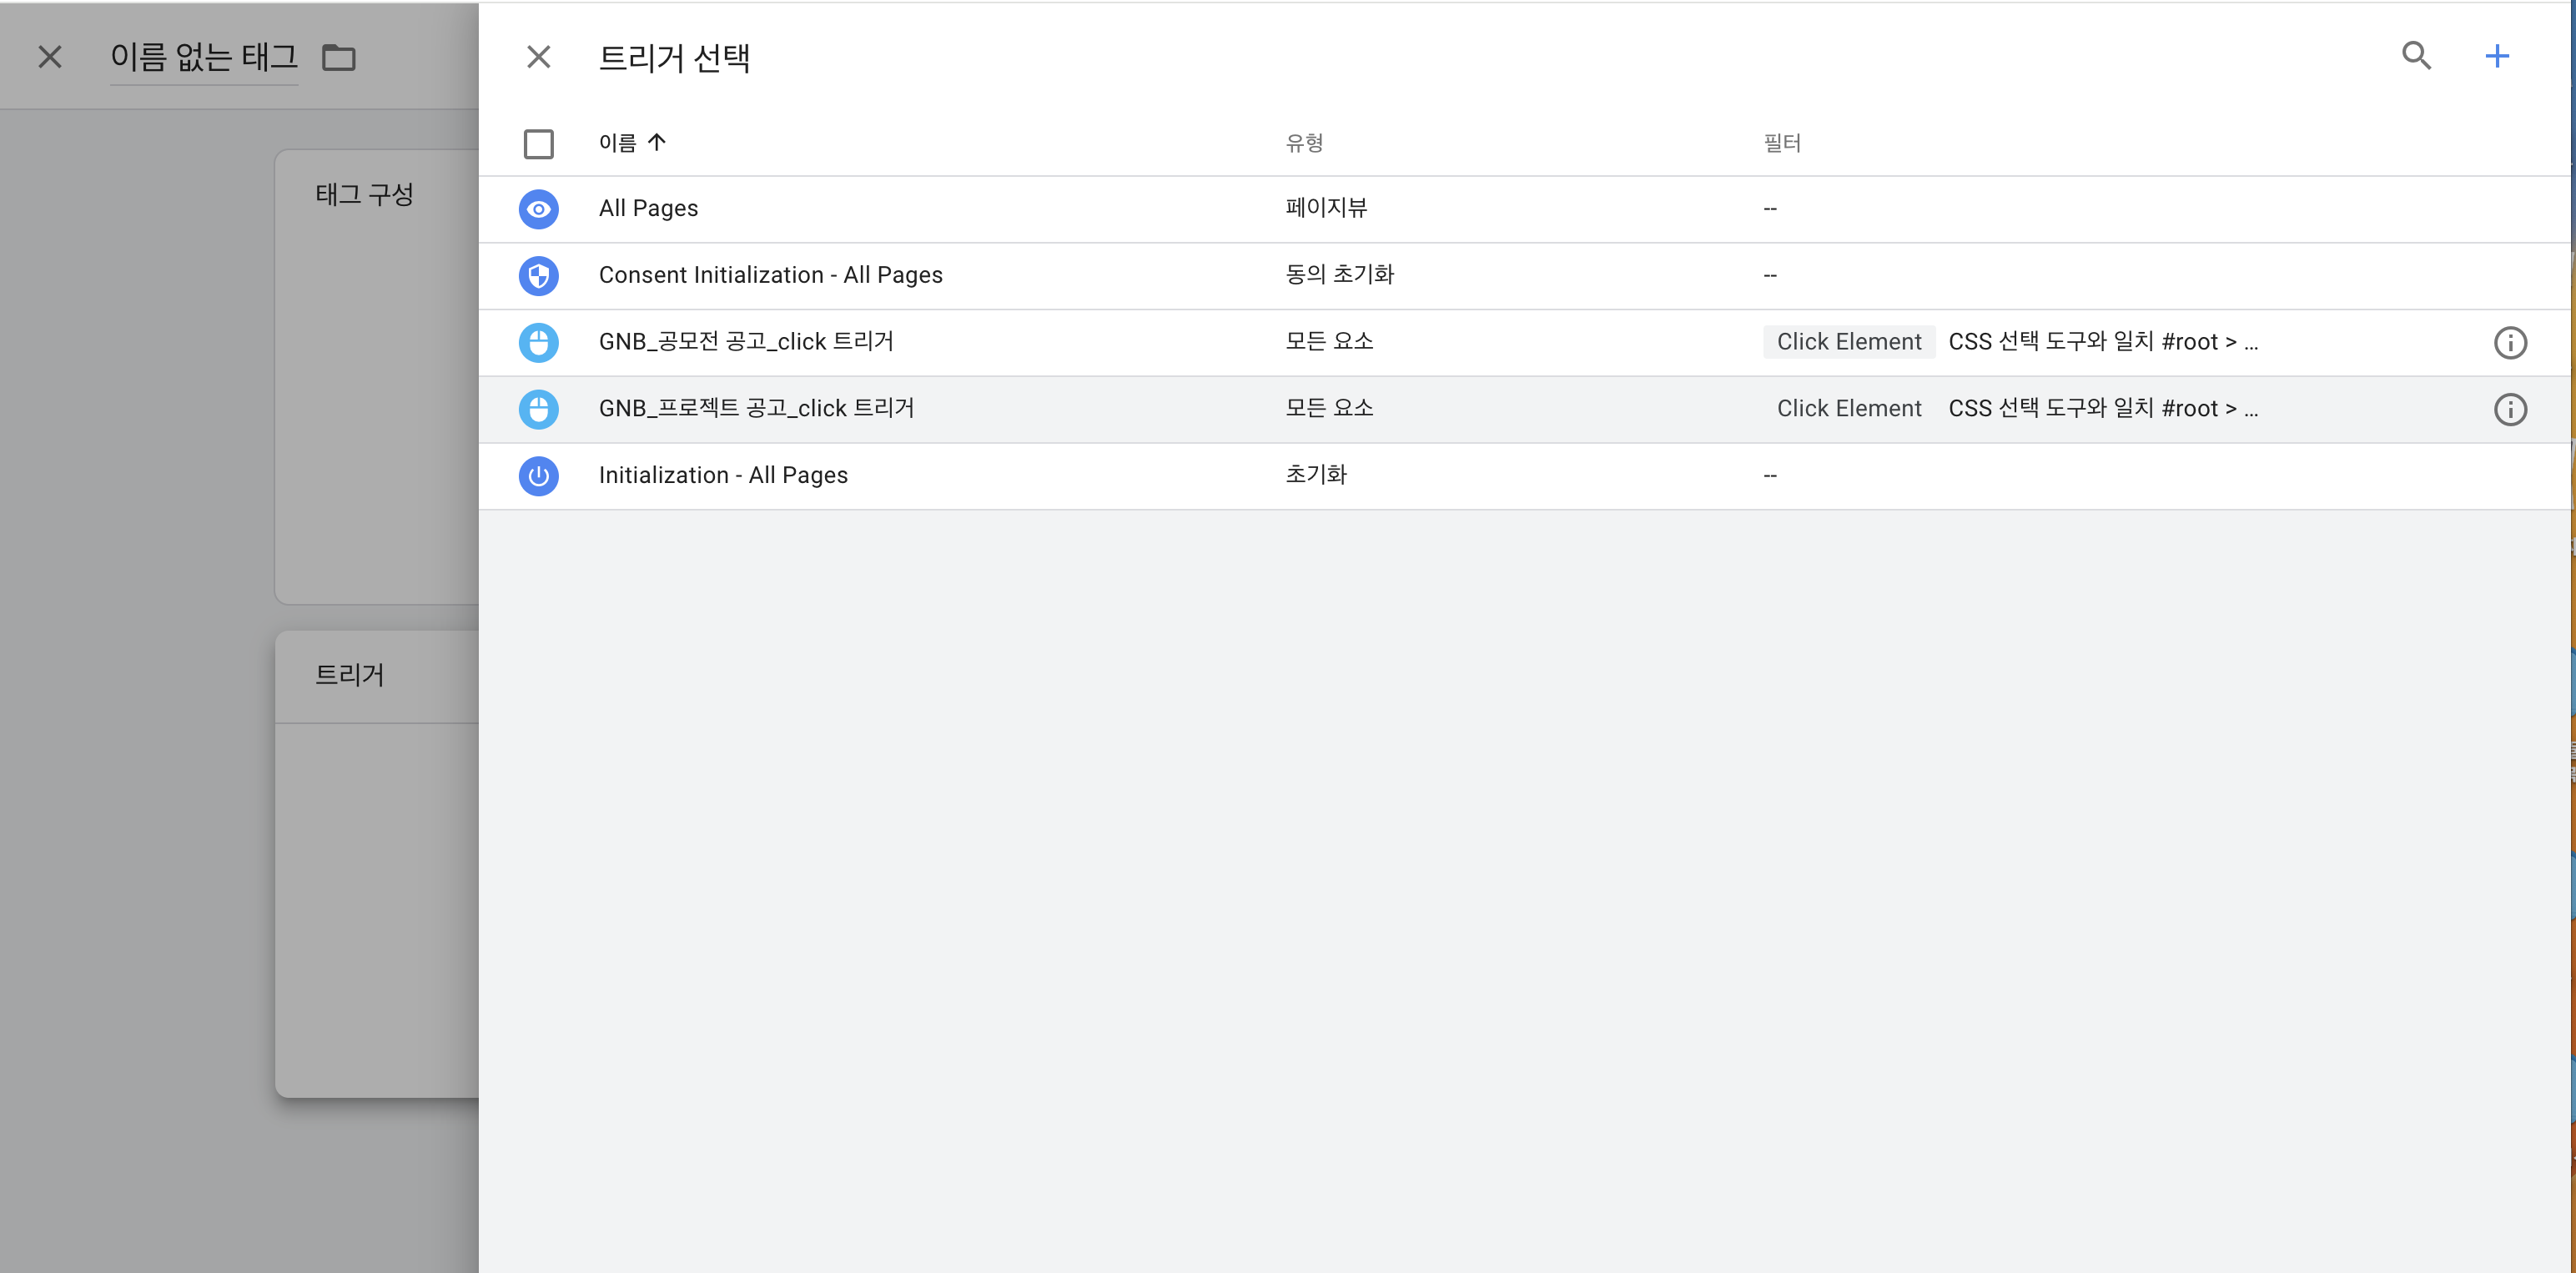Show filter info for GNB_프로젝트 공고 trigger
The image size is (2576, 1273).
point(2509,410)
